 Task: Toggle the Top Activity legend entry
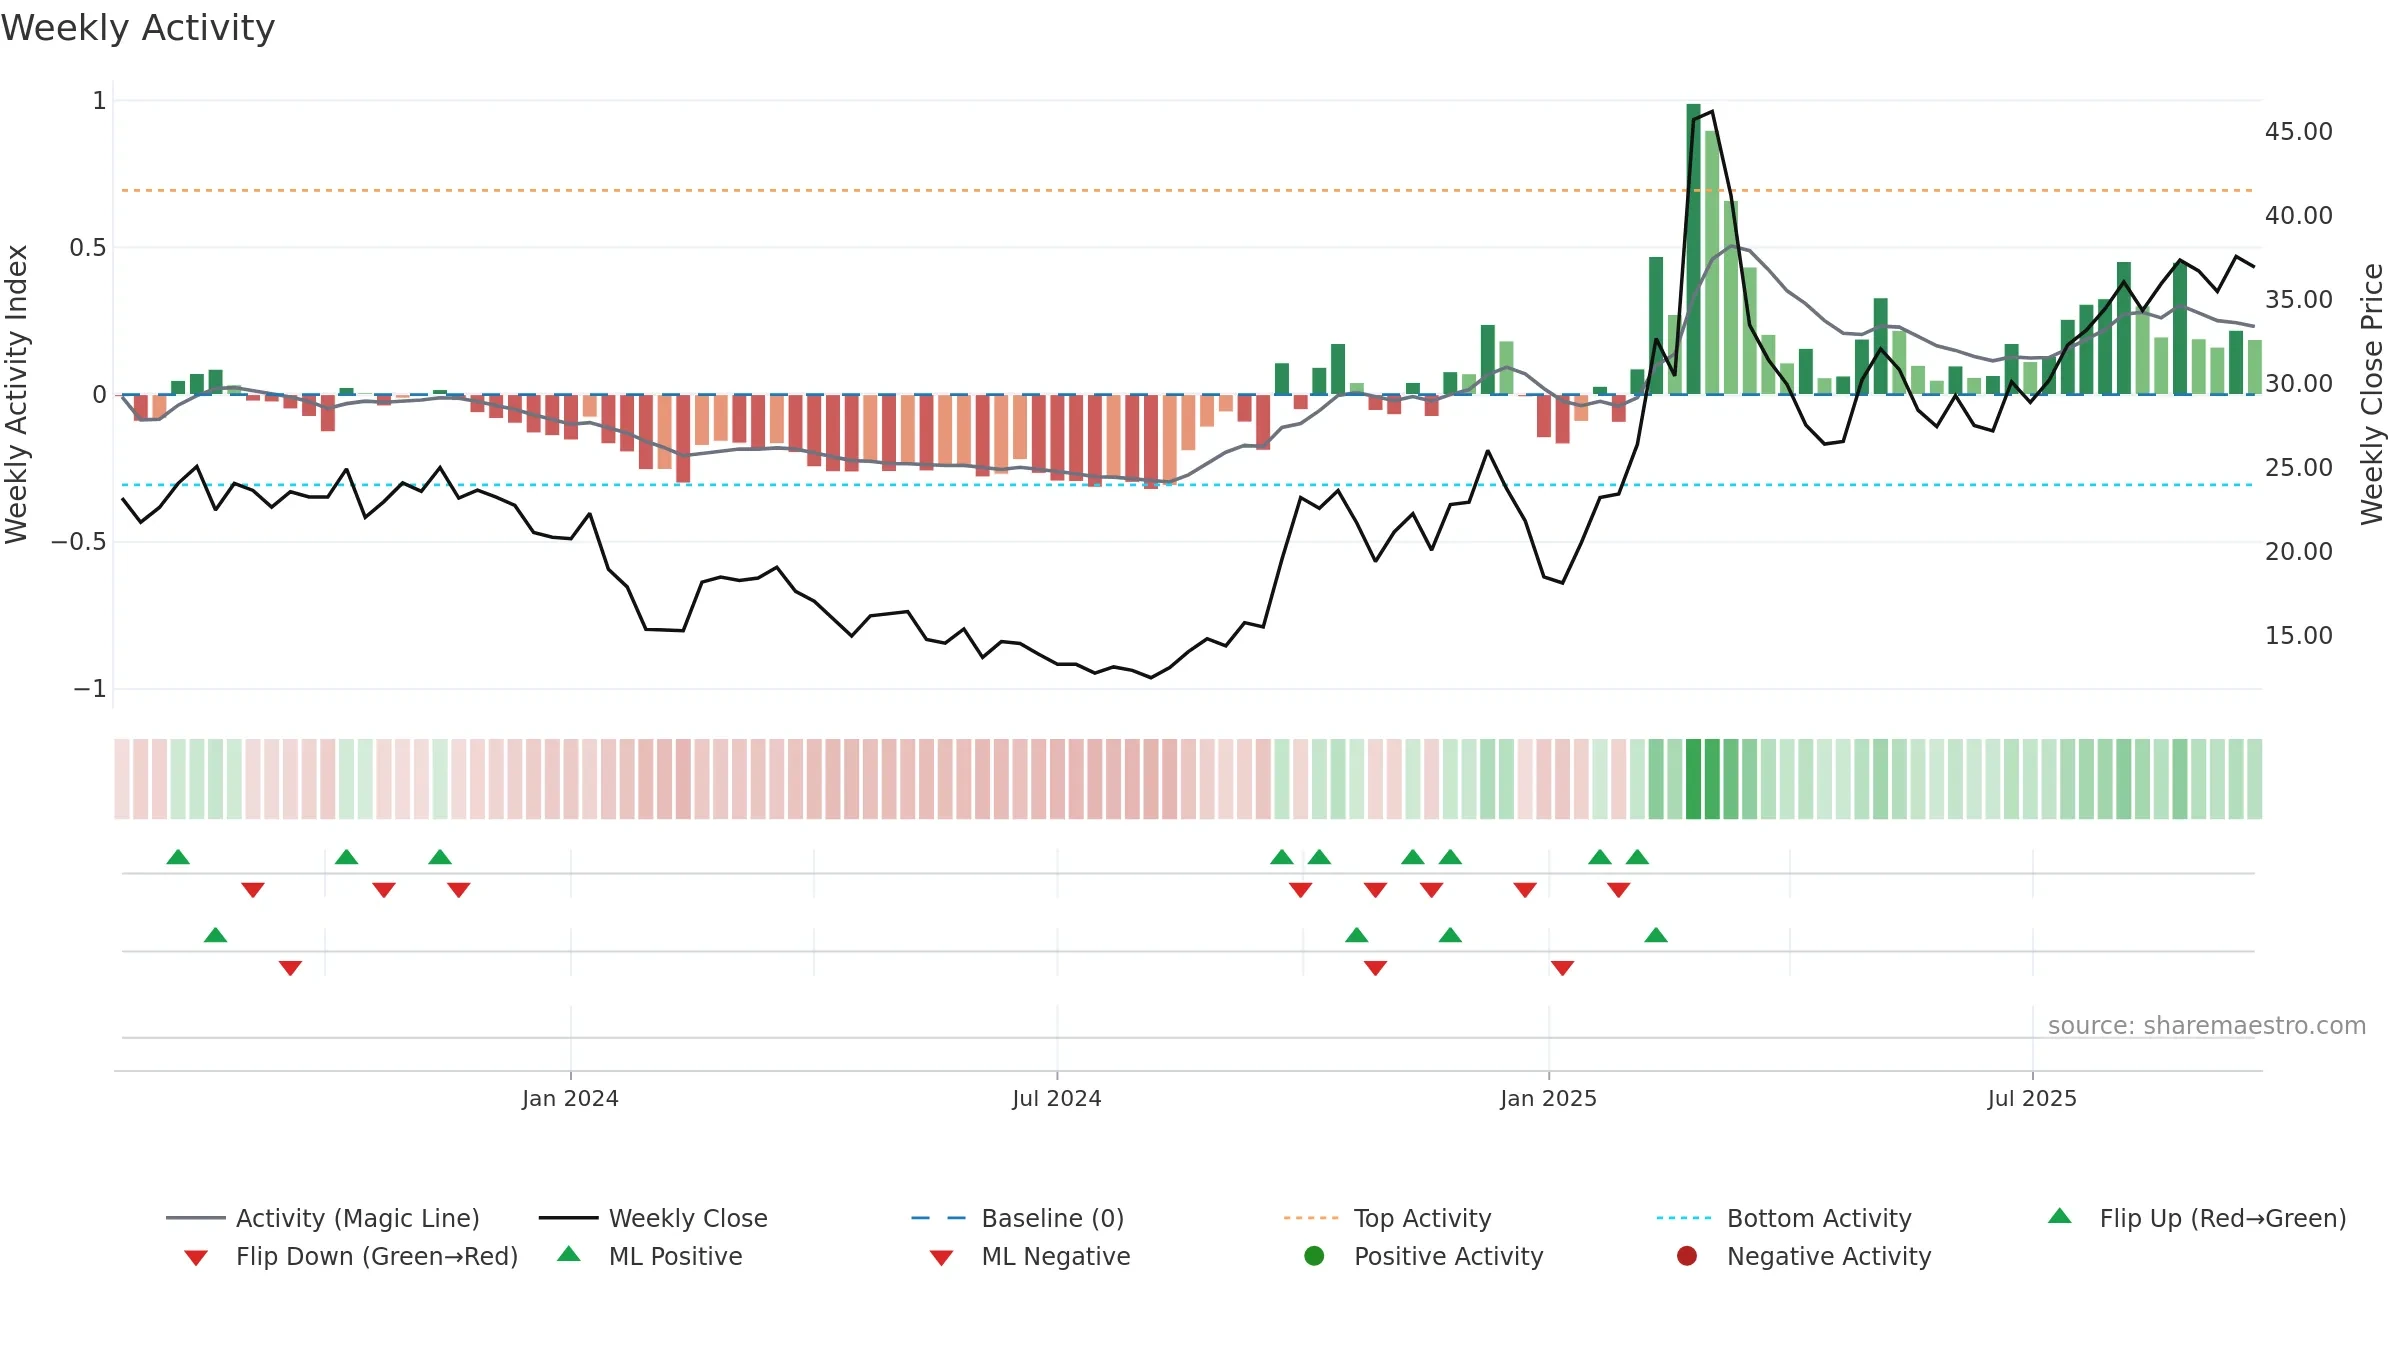click(x=1388, y=1218)
